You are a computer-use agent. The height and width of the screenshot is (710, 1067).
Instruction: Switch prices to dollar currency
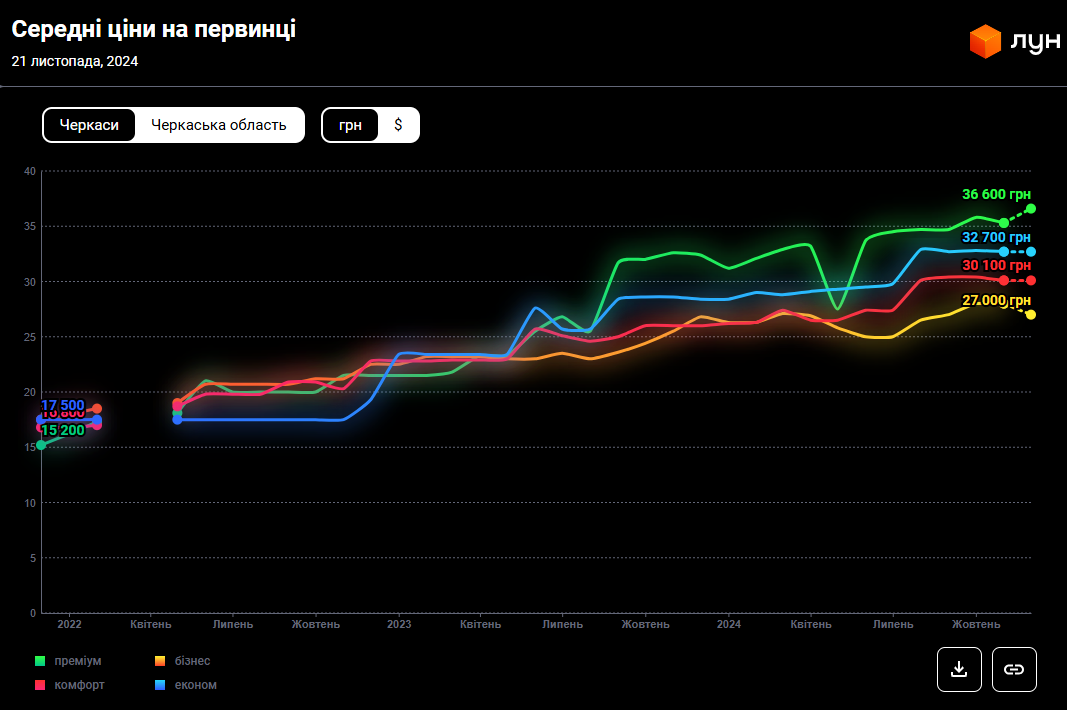coord(398,125)
